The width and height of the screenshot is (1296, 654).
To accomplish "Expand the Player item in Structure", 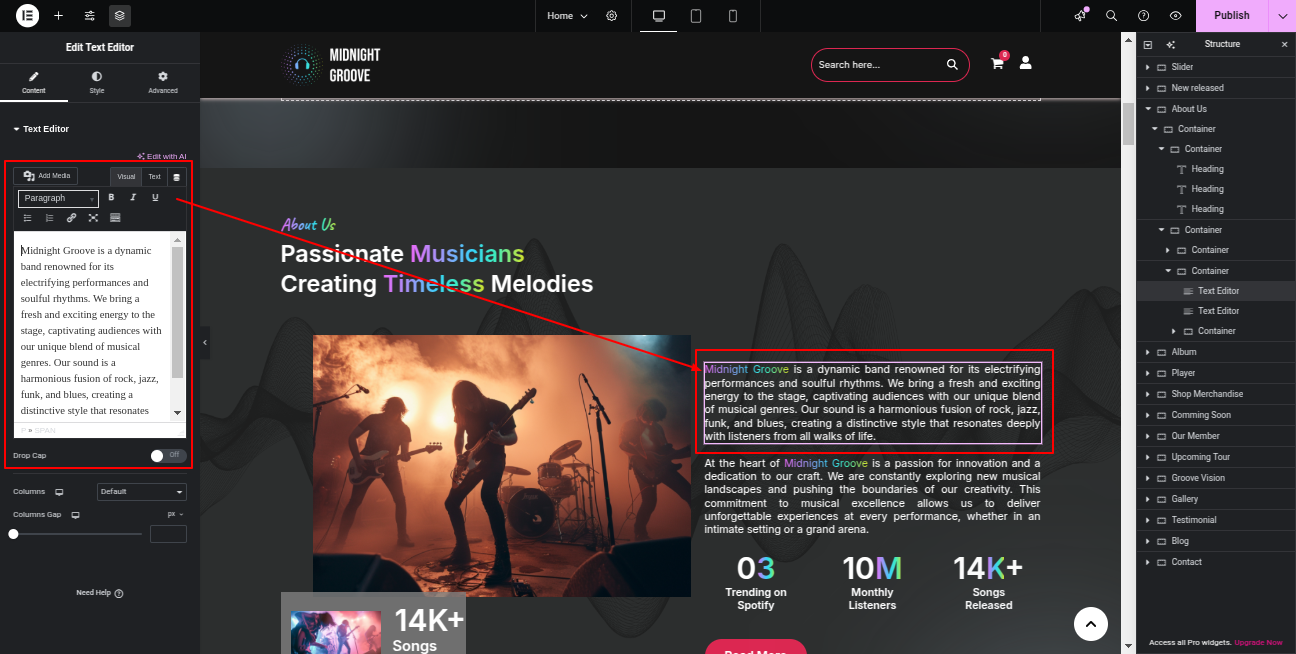I will coord(1148,373).
